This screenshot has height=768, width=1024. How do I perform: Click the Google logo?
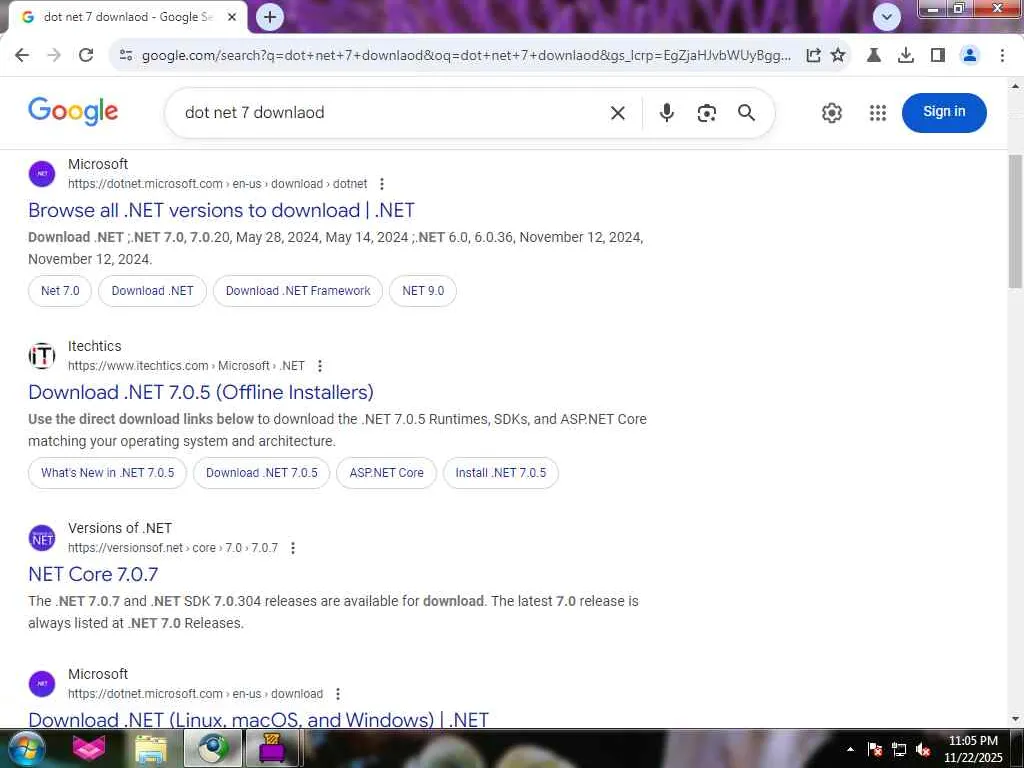click(x=73, y=111)
